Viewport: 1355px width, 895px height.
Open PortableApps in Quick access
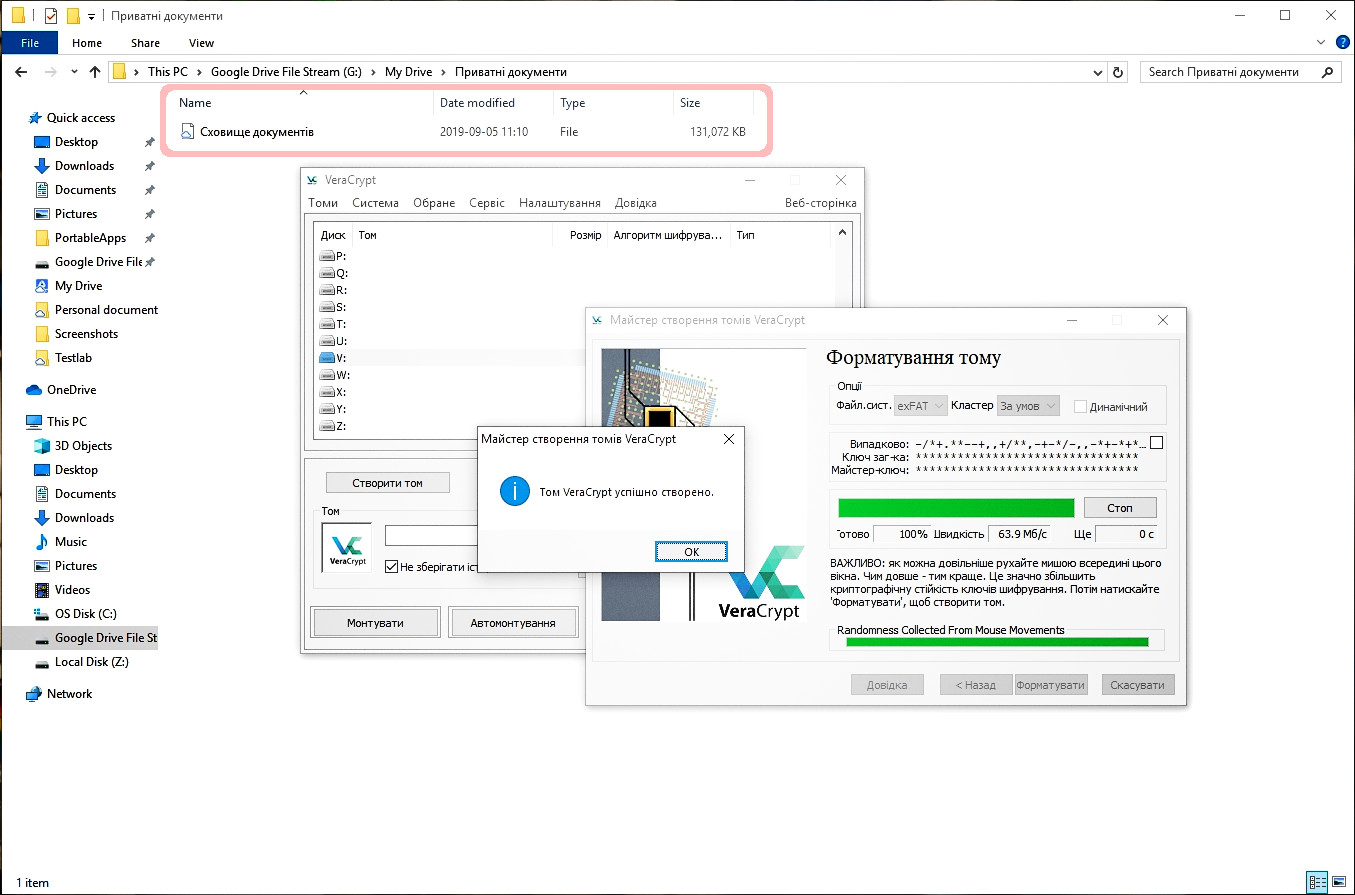(x=90, y=238)
